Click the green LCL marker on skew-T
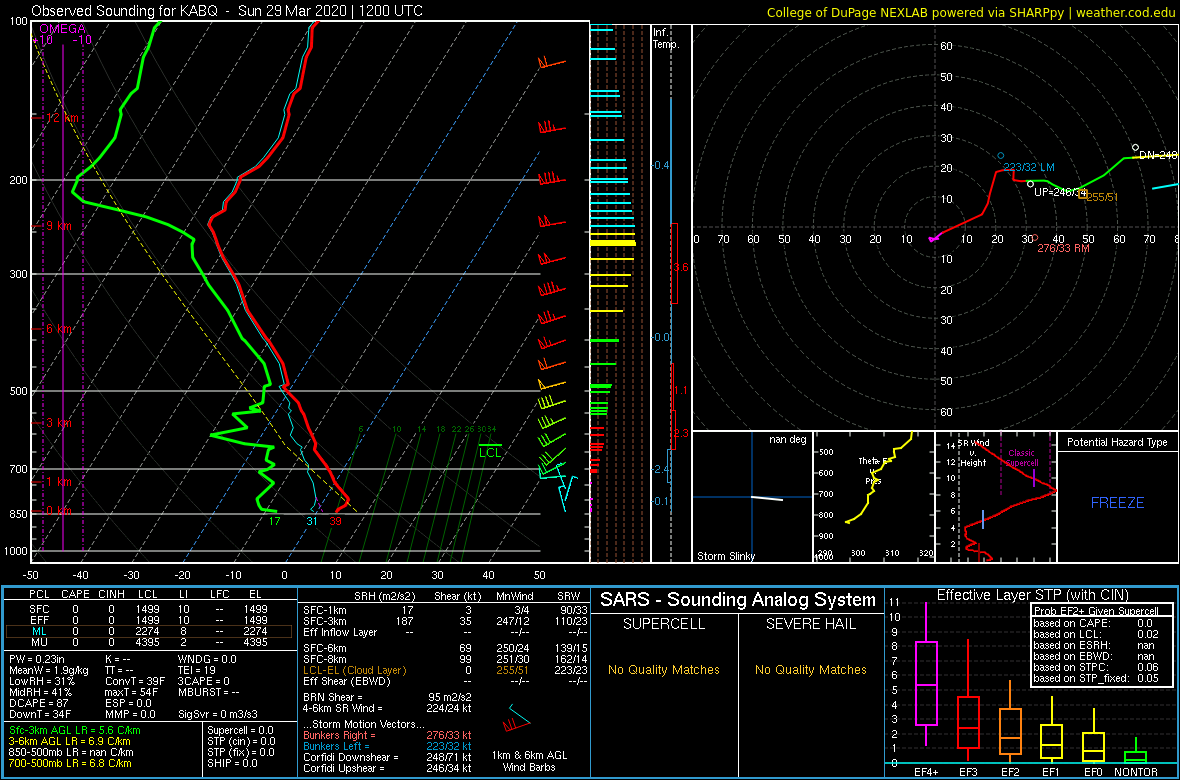 [490, 452]
